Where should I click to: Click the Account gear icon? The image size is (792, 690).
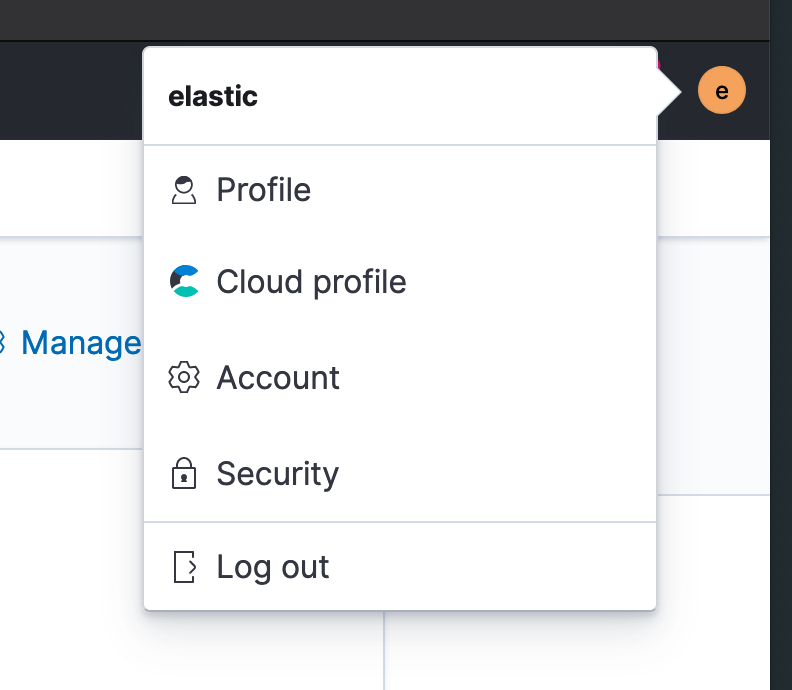tap(184, 377)
